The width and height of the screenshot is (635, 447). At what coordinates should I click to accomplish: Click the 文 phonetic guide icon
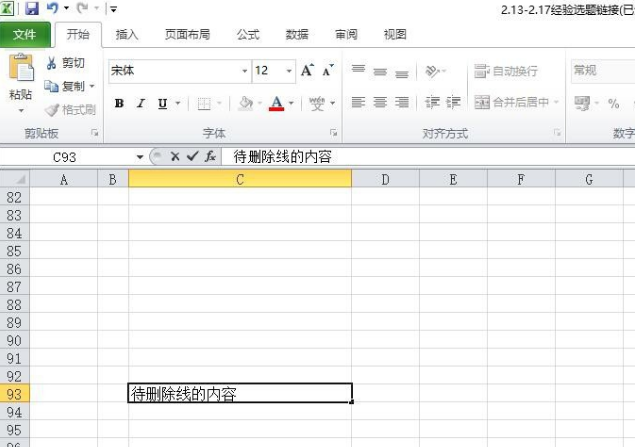(317, 104)
